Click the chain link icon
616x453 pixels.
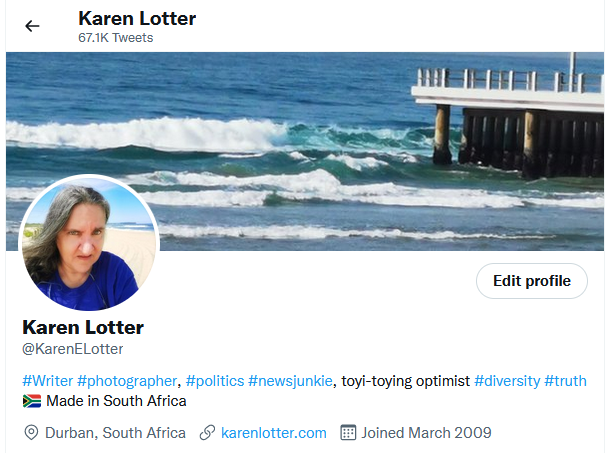click(x=207, y=433)
